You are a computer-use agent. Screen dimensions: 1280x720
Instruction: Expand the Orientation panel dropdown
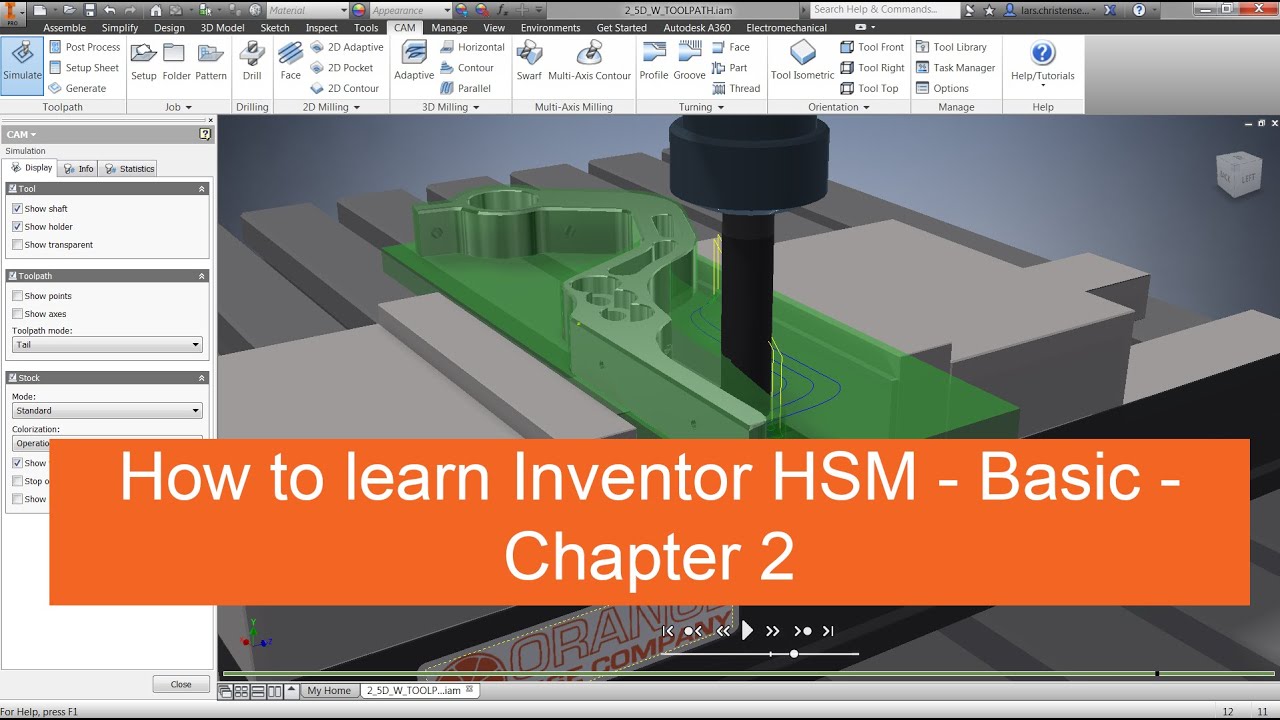pyautogui.click(x=839, y=107)
